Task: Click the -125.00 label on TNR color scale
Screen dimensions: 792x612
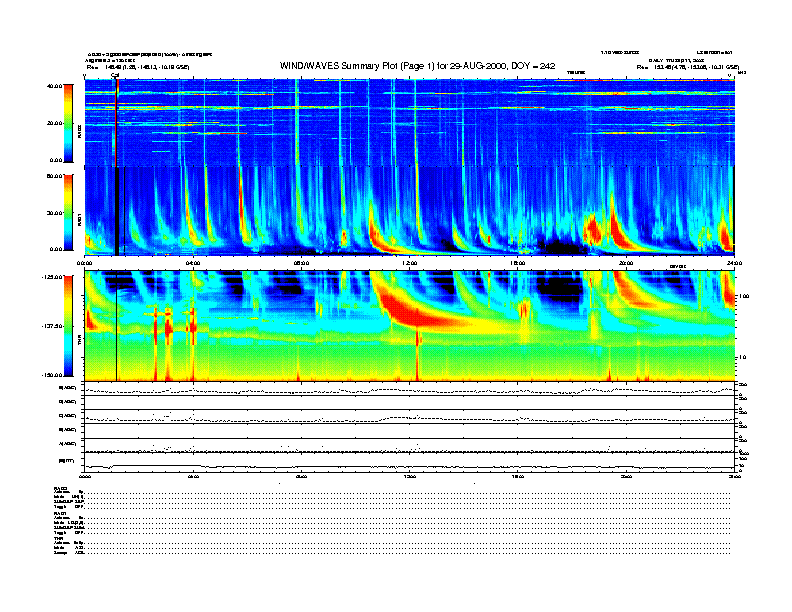Action: pyautogui.click(x=52, y=277)
